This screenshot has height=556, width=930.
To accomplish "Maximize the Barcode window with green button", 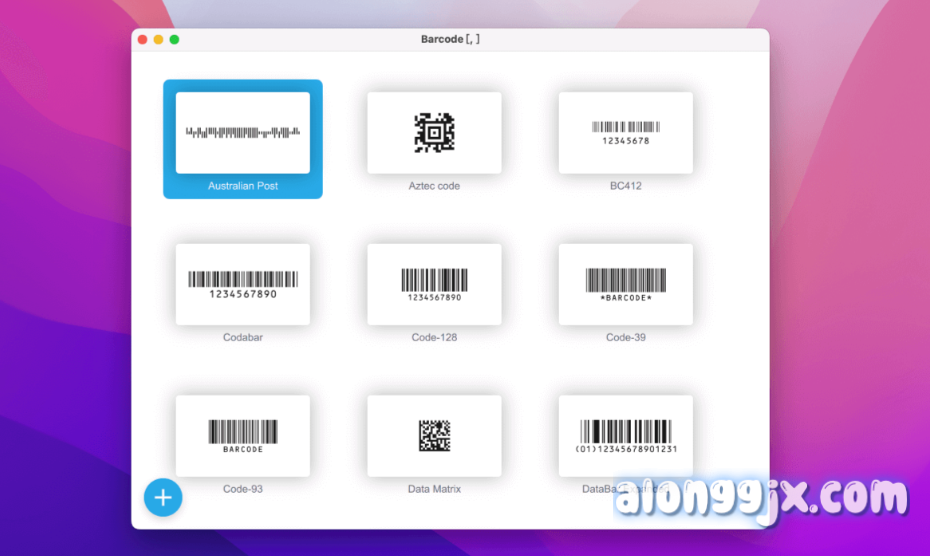I will pyautogui.click(x=174, y=39).
